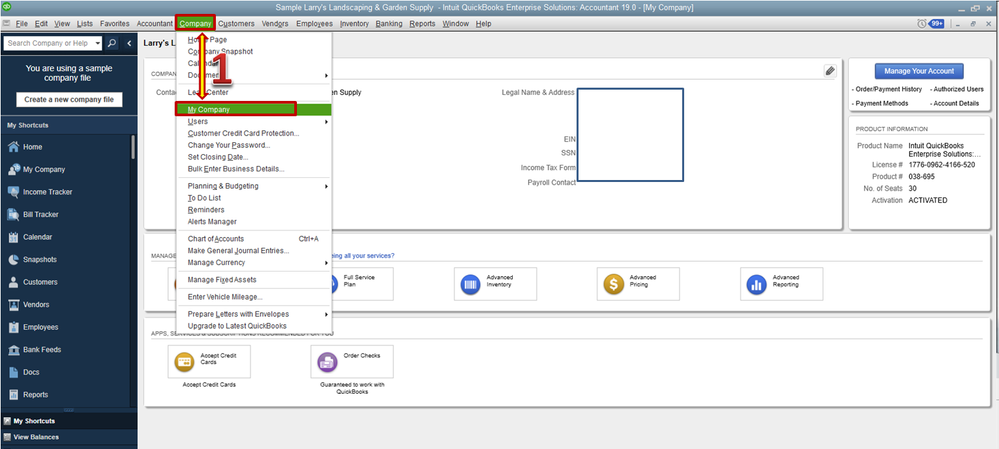Choose Bulk Enter Business Details
This screenshot has width=999, height=449.
tap(253, 169)
